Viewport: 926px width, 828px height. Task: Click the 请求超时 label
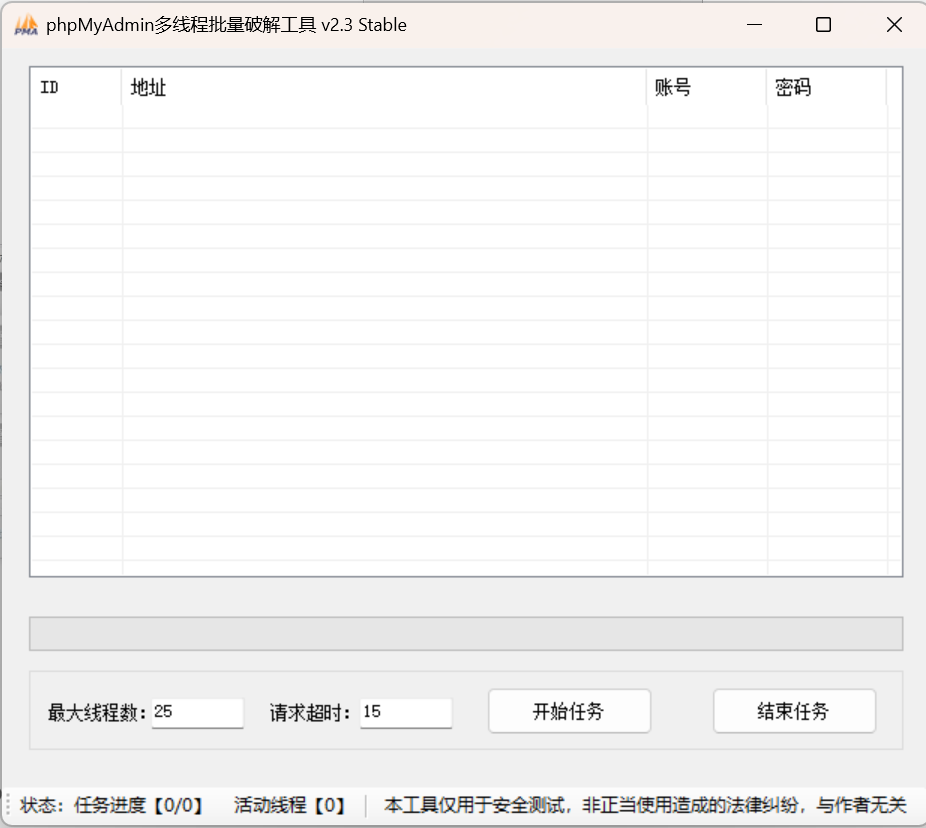(x=310, y=713)
